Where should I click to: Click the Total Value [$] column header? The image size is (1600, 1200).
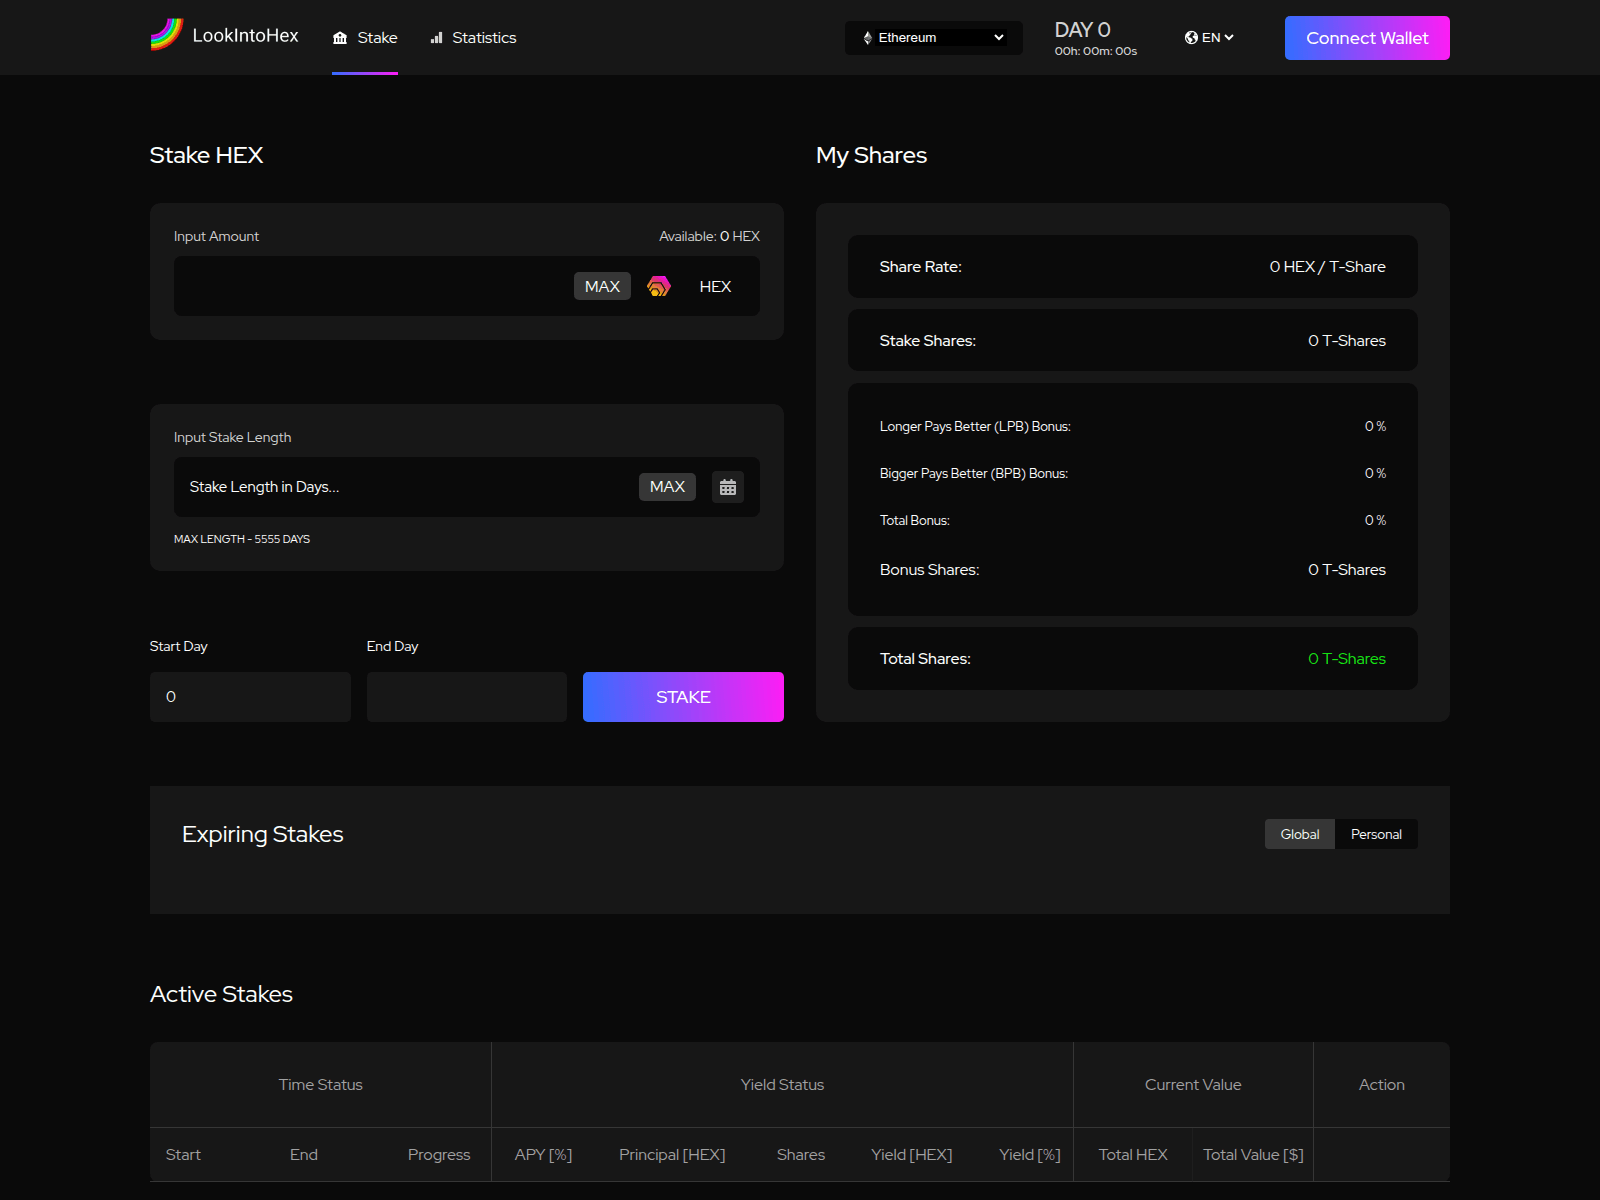(1253, 1155)
